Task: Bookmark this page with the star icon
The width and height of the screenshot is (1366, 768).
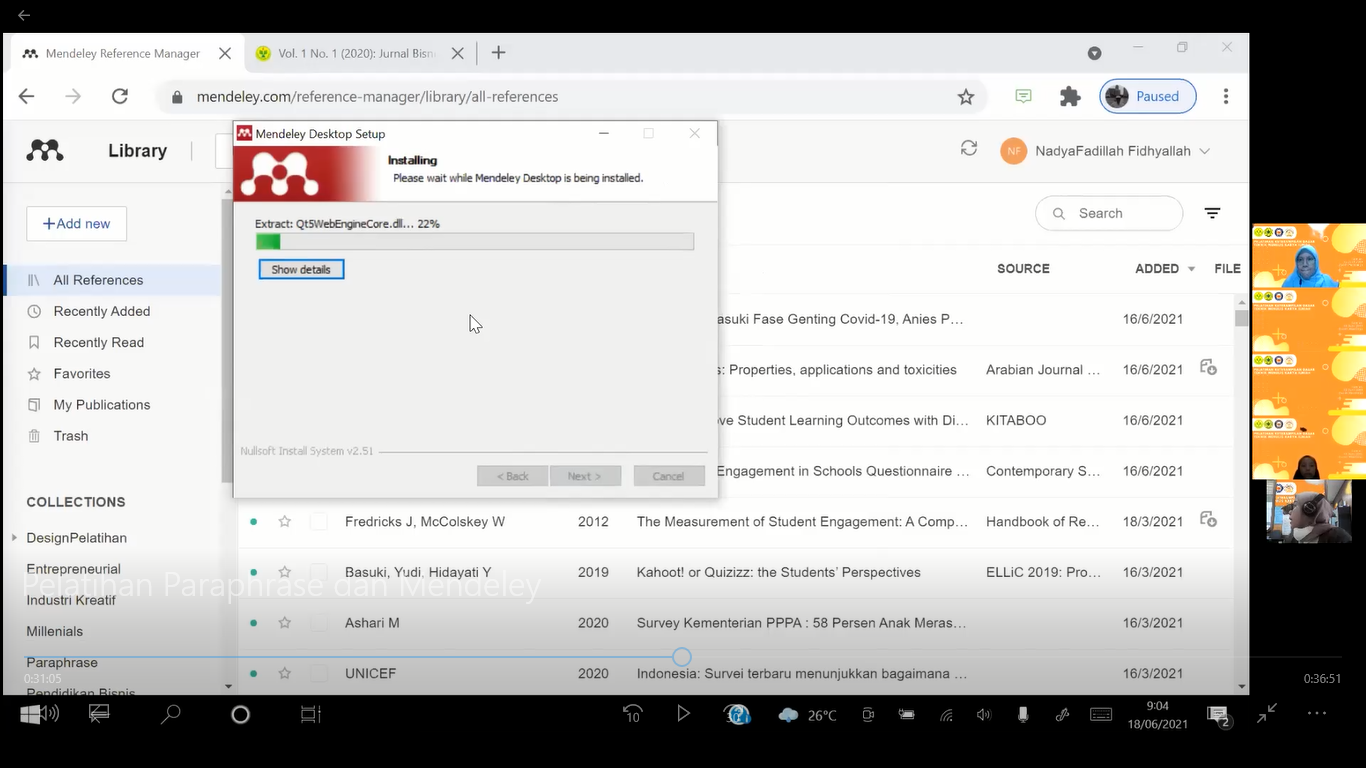Action: [966, 97]
